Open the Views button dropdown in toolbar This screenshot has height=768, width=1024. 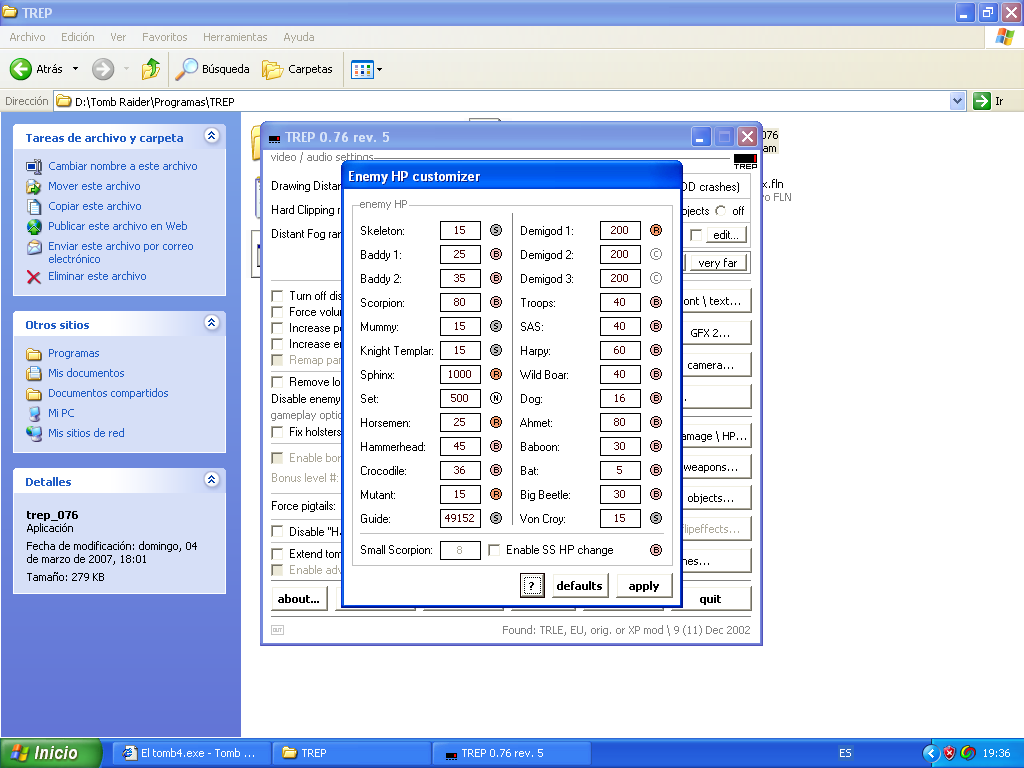tap(379, 69)
